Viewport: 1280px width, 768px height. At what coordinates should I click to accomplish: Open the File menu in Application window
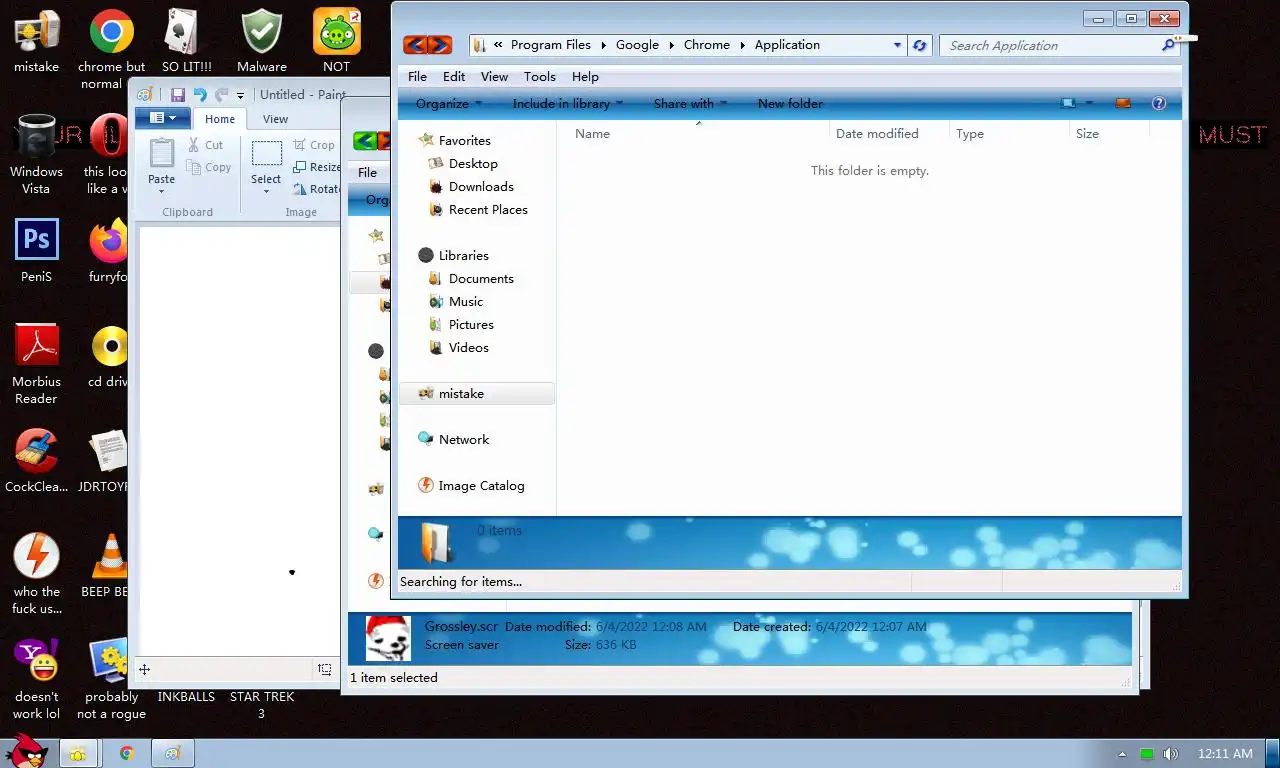pyautogui.click(x=417, y=76)
